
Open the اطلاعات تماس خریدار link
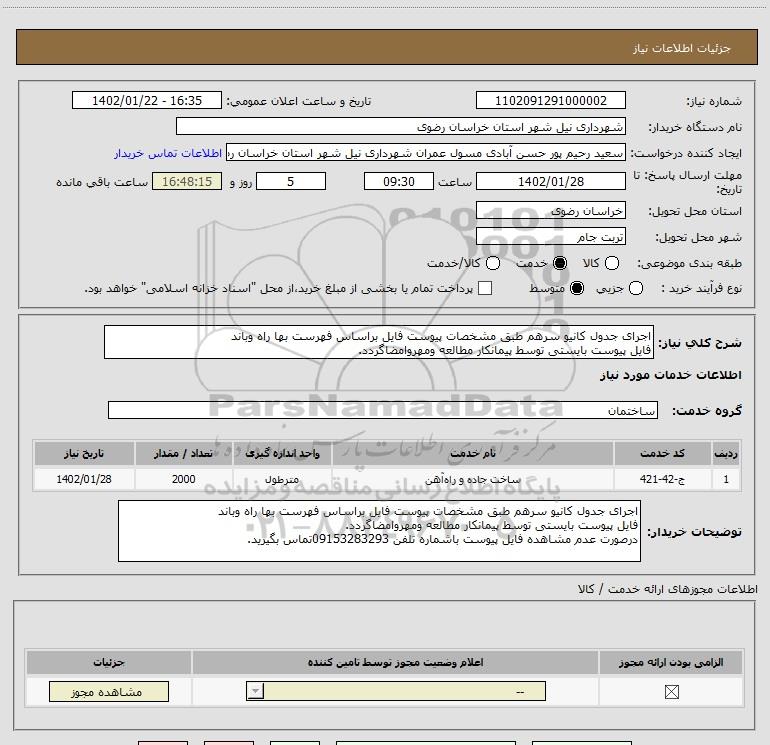tap(168, 153)
